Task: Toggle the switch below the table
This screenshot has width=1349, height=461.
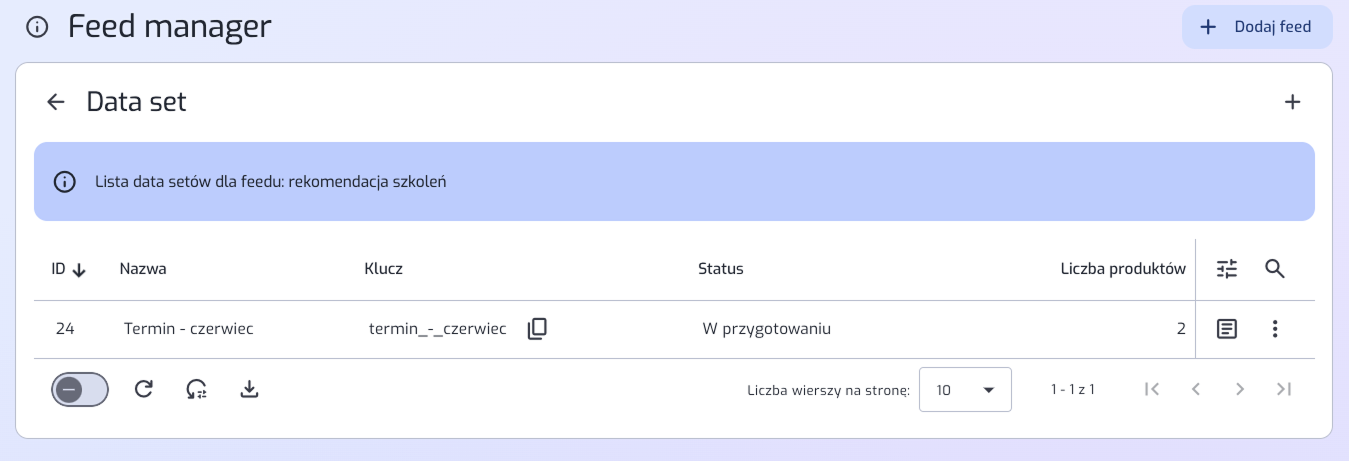Action: (x=80, y=390)
